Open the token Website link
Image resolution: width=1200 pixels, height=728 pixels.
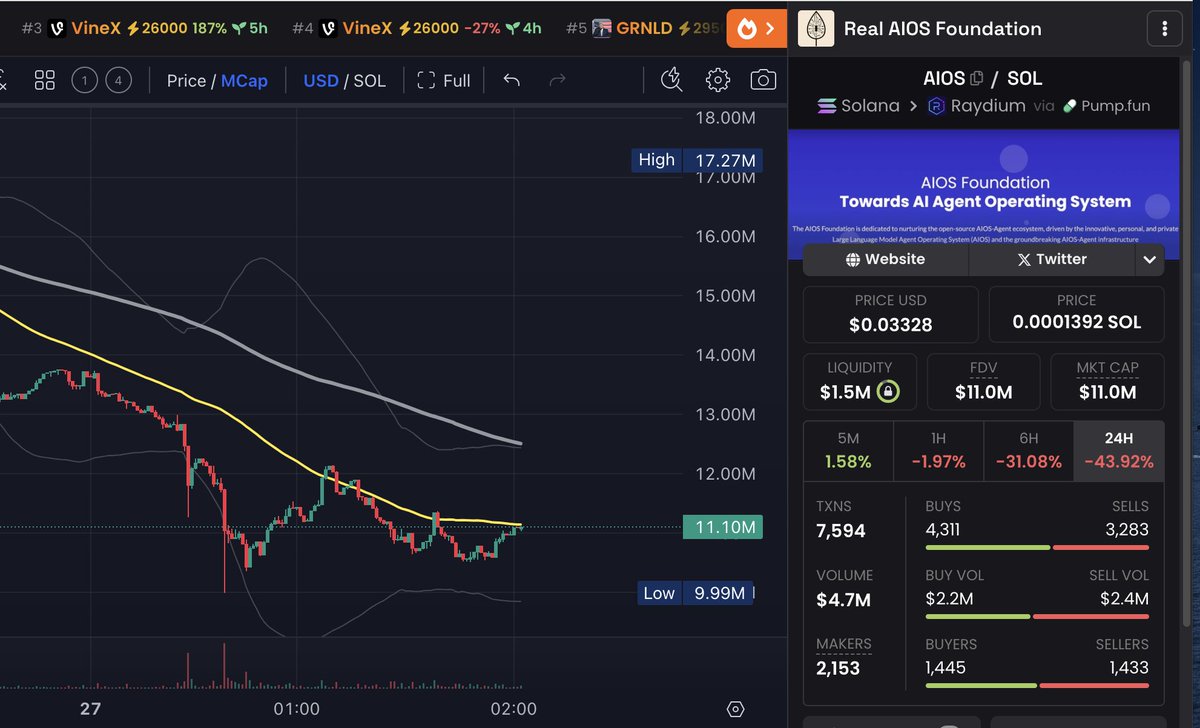(x=886, y=259)
